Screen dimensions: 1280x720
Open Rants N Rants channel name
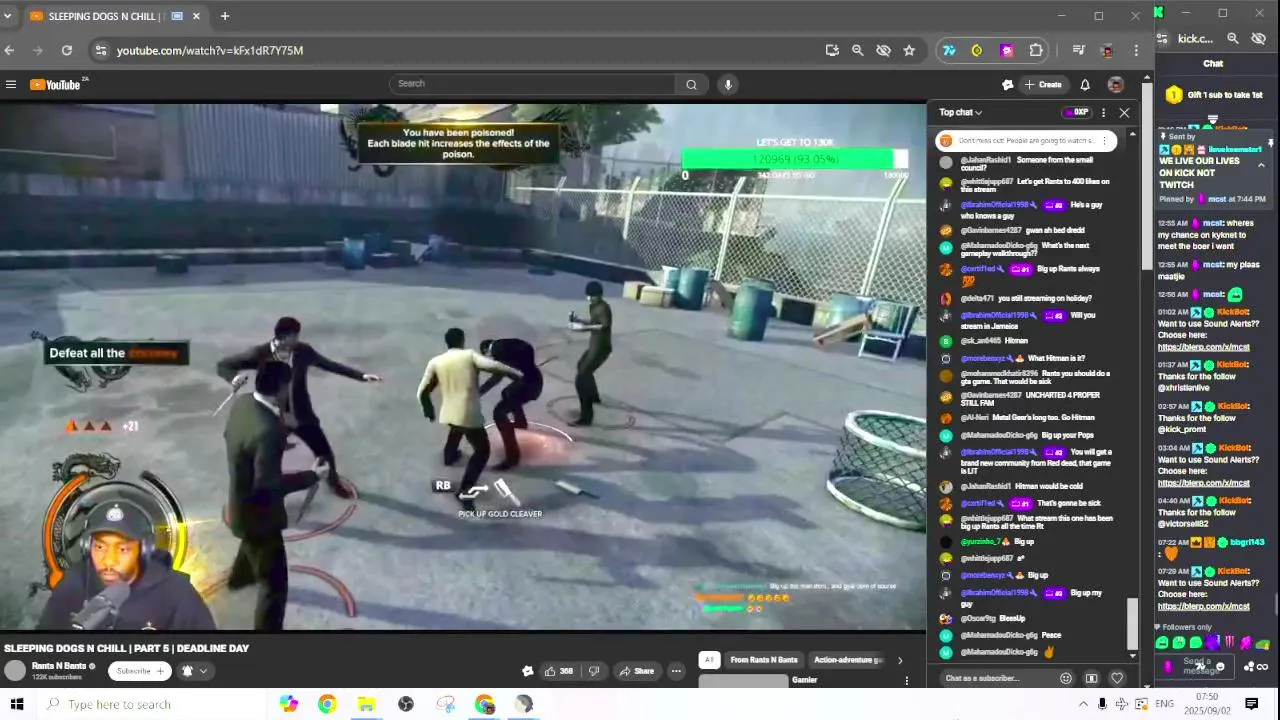(59, 666)
